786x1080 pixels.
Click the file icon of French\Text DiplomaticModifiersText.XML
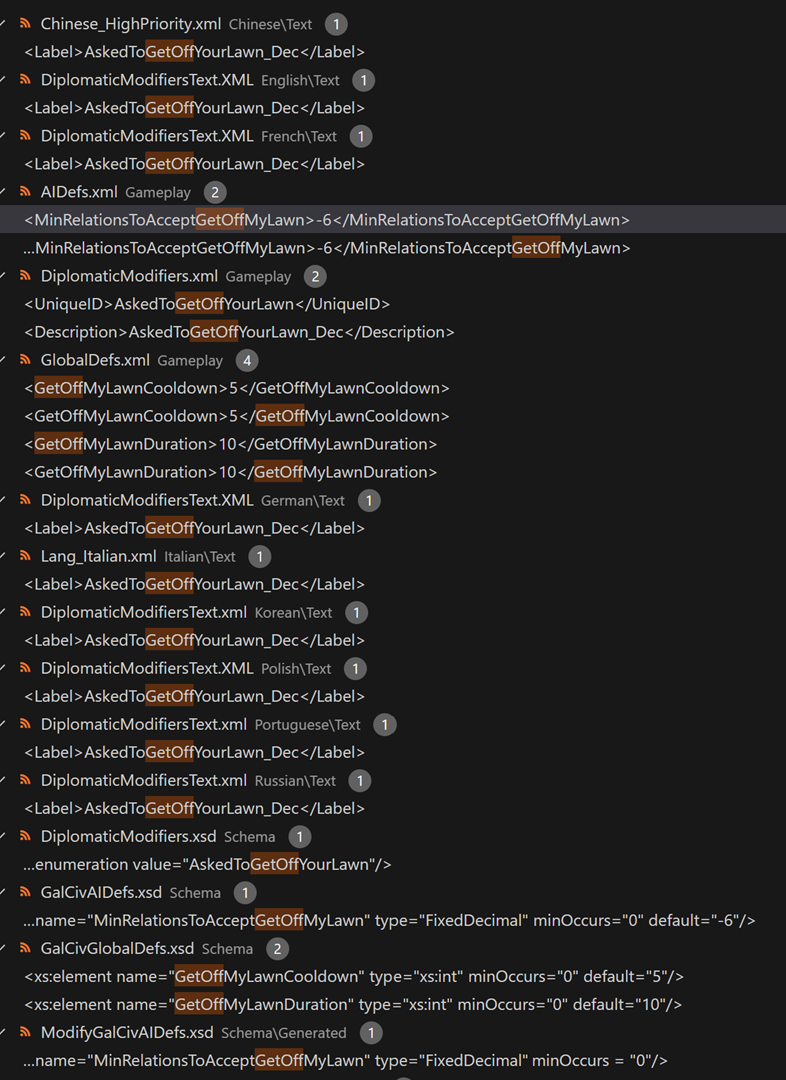pyautogui.click(x=25, y=136)
